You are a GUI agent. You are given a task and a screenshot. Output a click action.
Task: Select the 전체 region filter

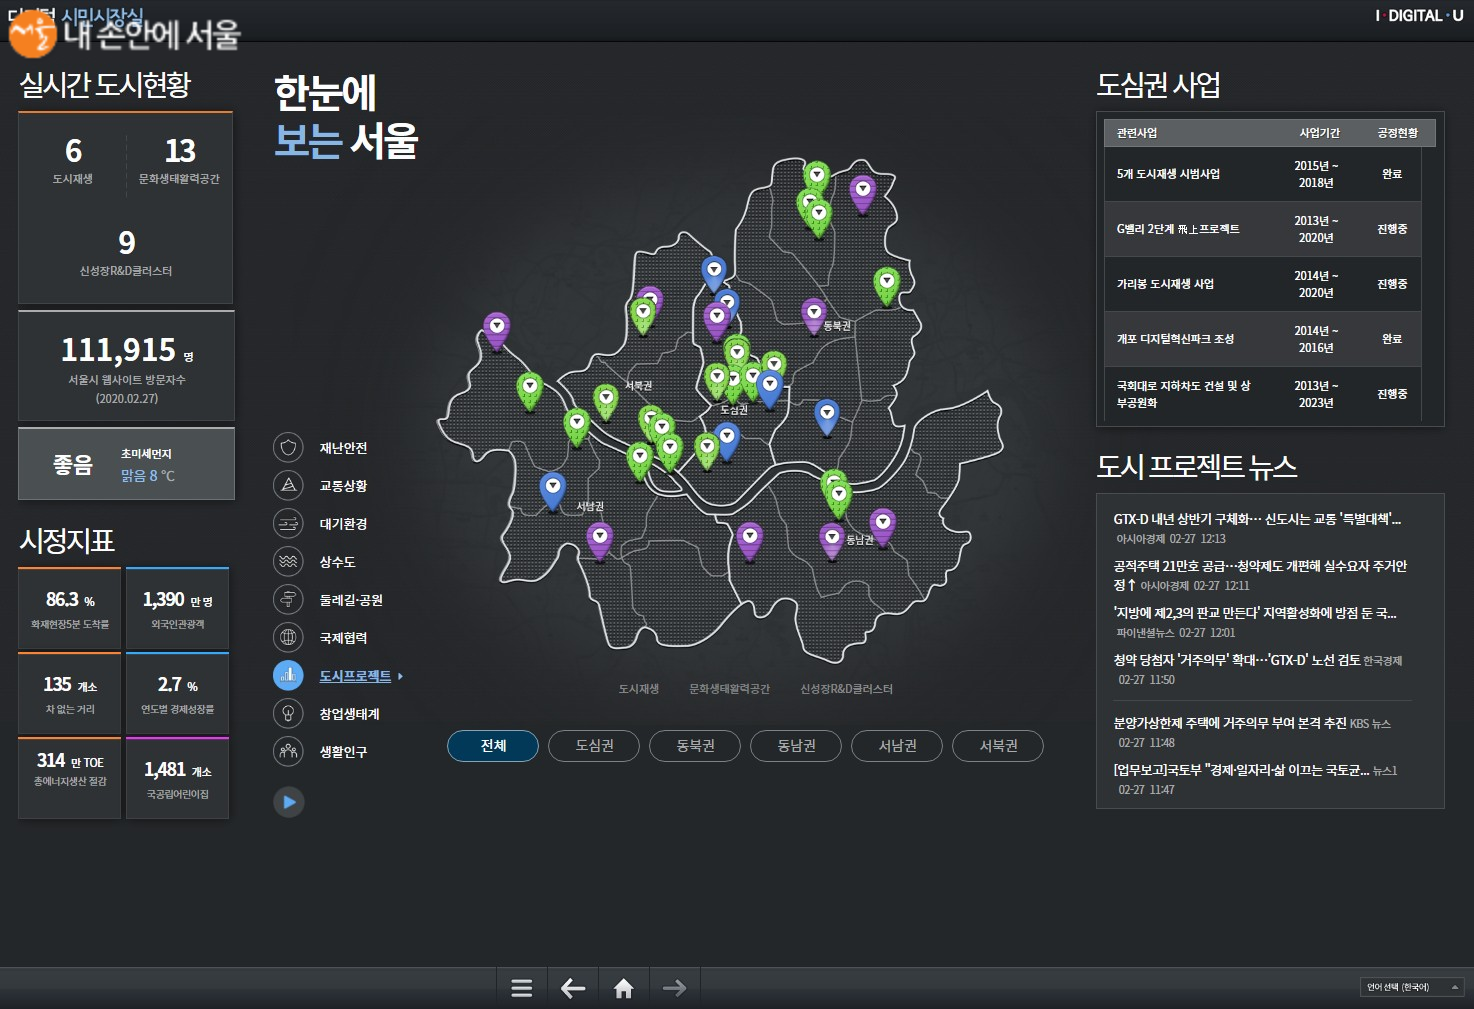click(493, 746)
